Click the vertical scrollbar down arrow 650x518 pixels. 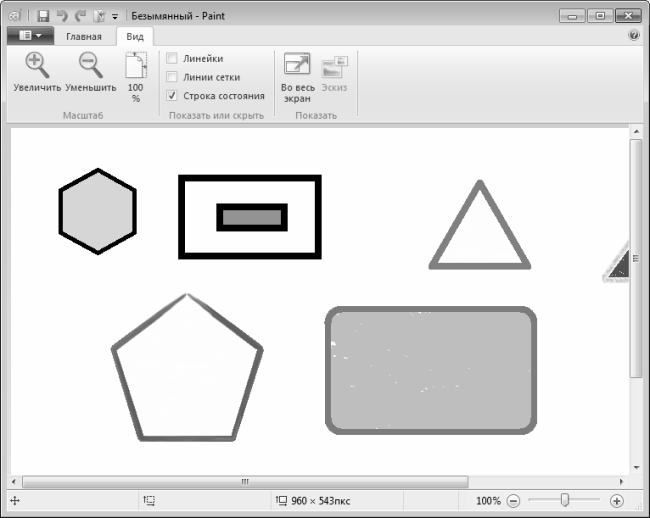point(636,468)
